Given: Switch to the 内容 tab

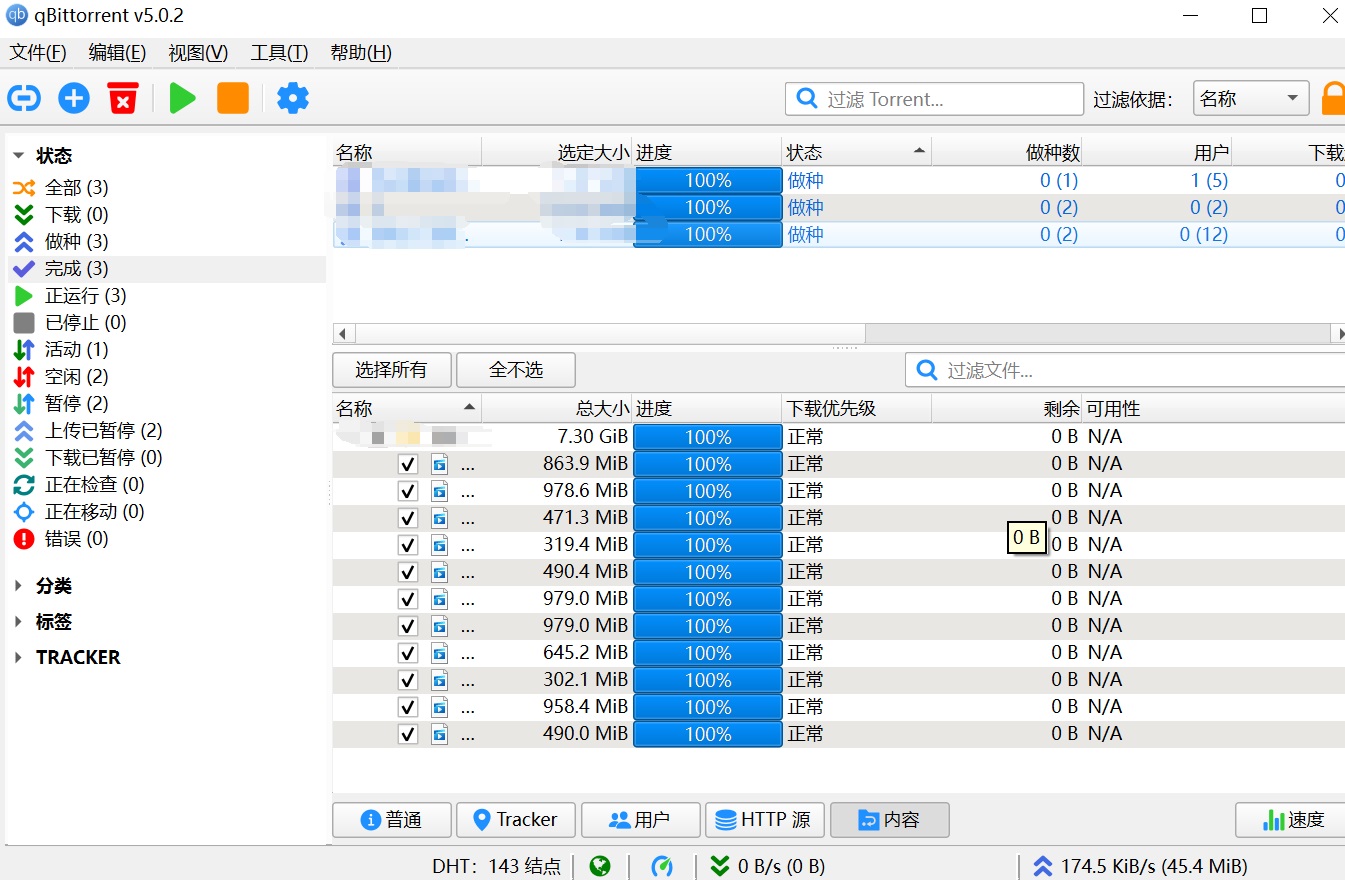Looking at the screenshot, I should [x=889, y=820].
